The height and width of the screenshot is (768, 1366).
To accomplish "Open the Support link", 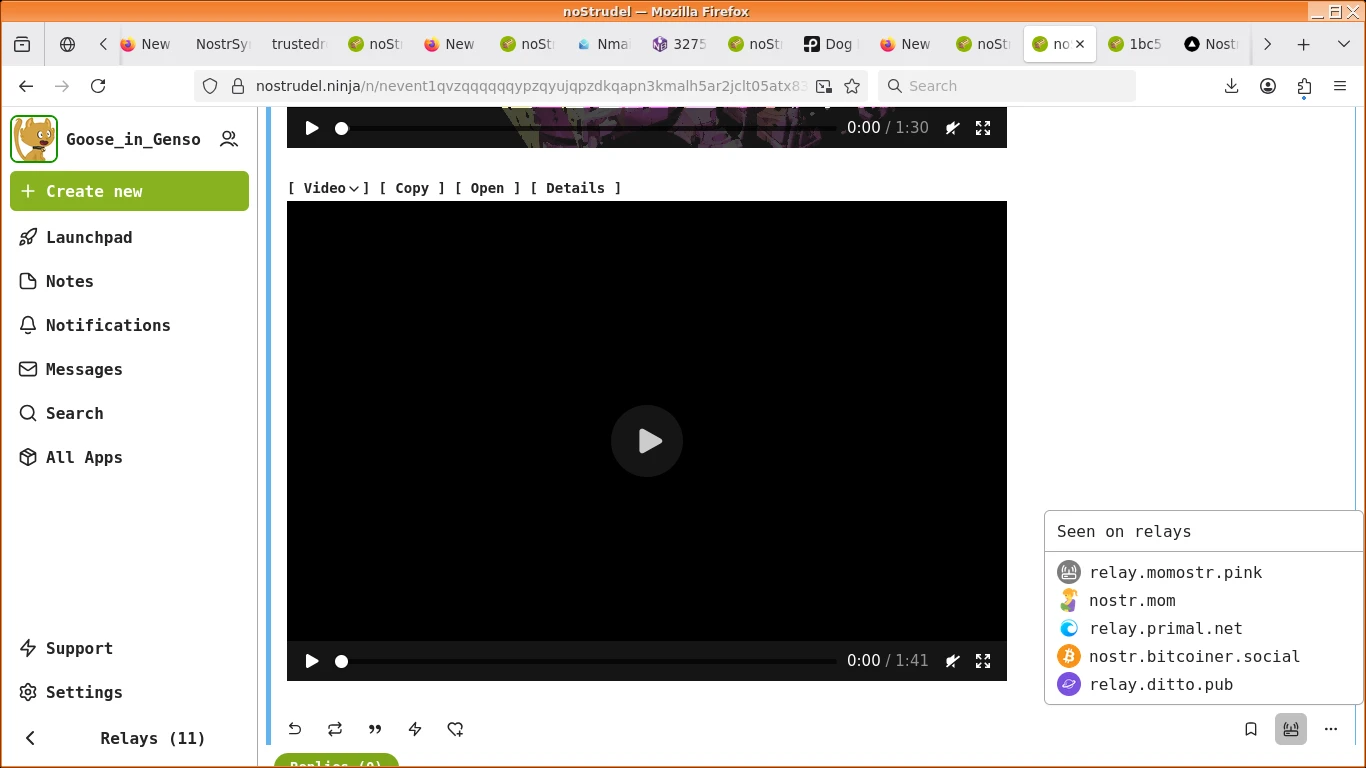I will (129, 648).
